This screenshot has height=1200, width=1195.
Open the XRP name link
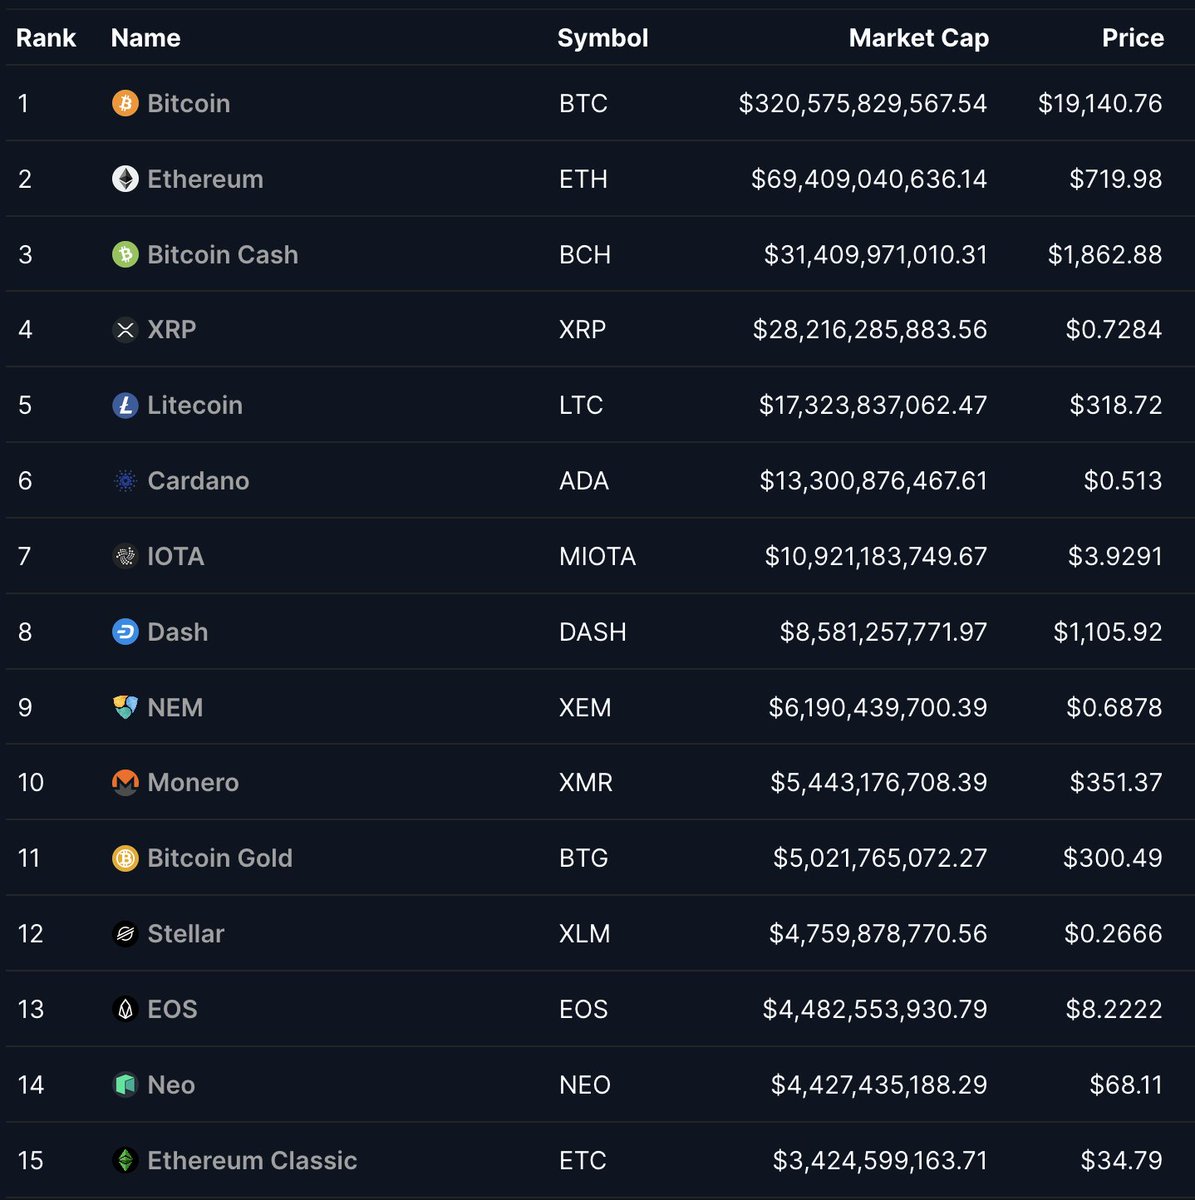coord(172,330)
